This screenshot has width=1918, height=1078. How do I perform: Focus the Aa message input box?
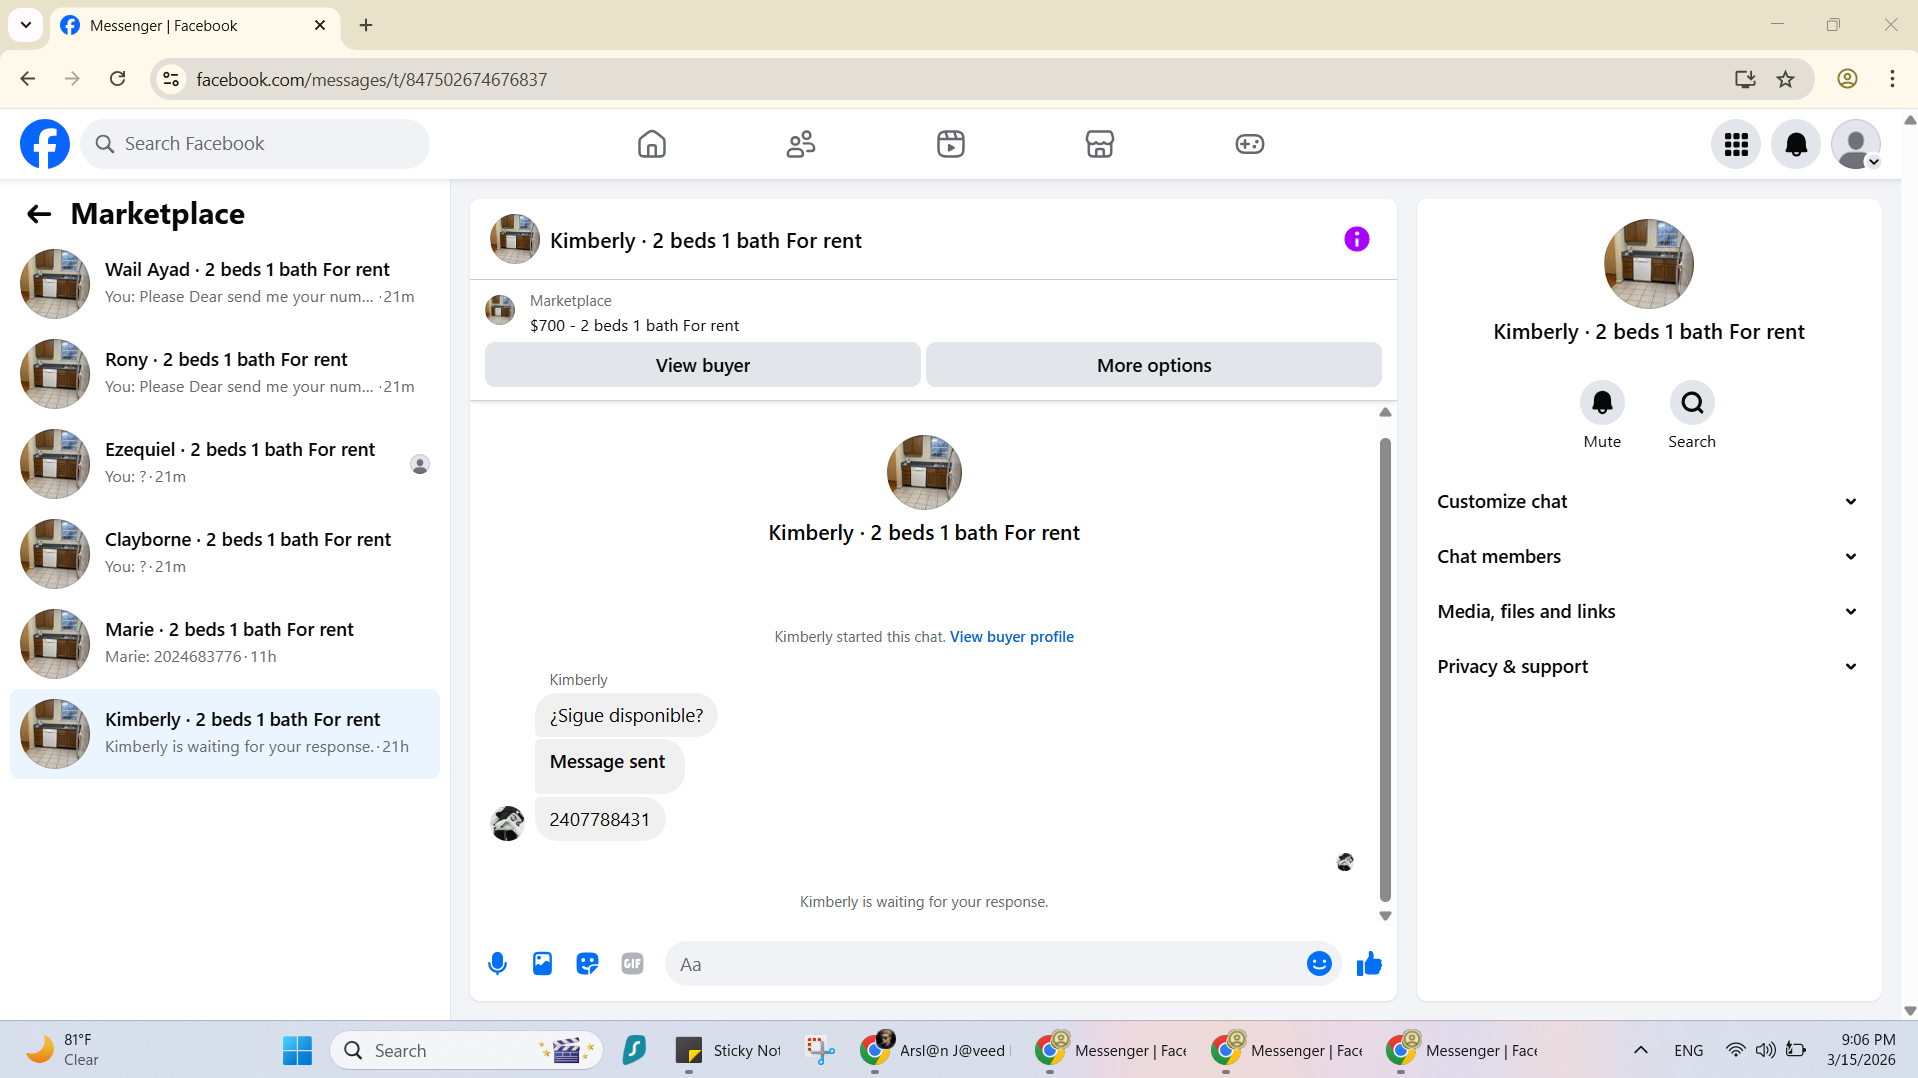click(x=985, y=964)
